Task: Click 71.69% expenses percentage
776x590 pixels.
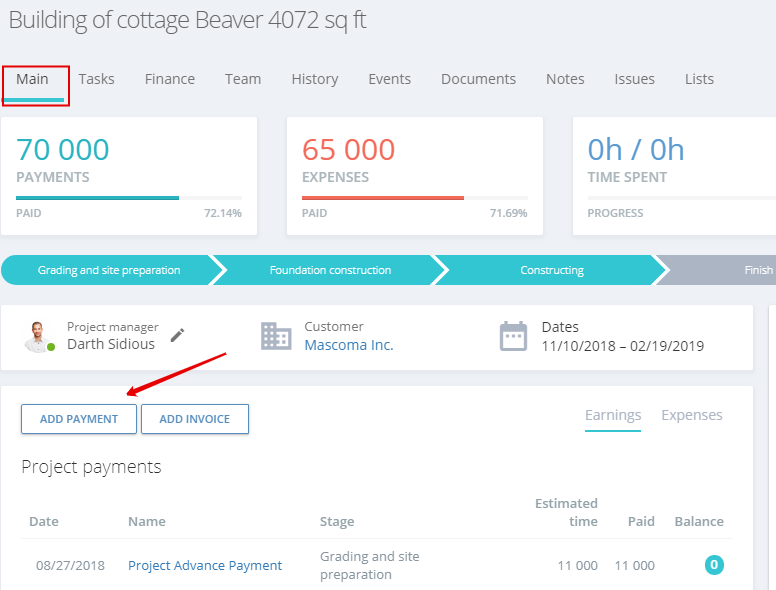Action: tap(508, 213)
